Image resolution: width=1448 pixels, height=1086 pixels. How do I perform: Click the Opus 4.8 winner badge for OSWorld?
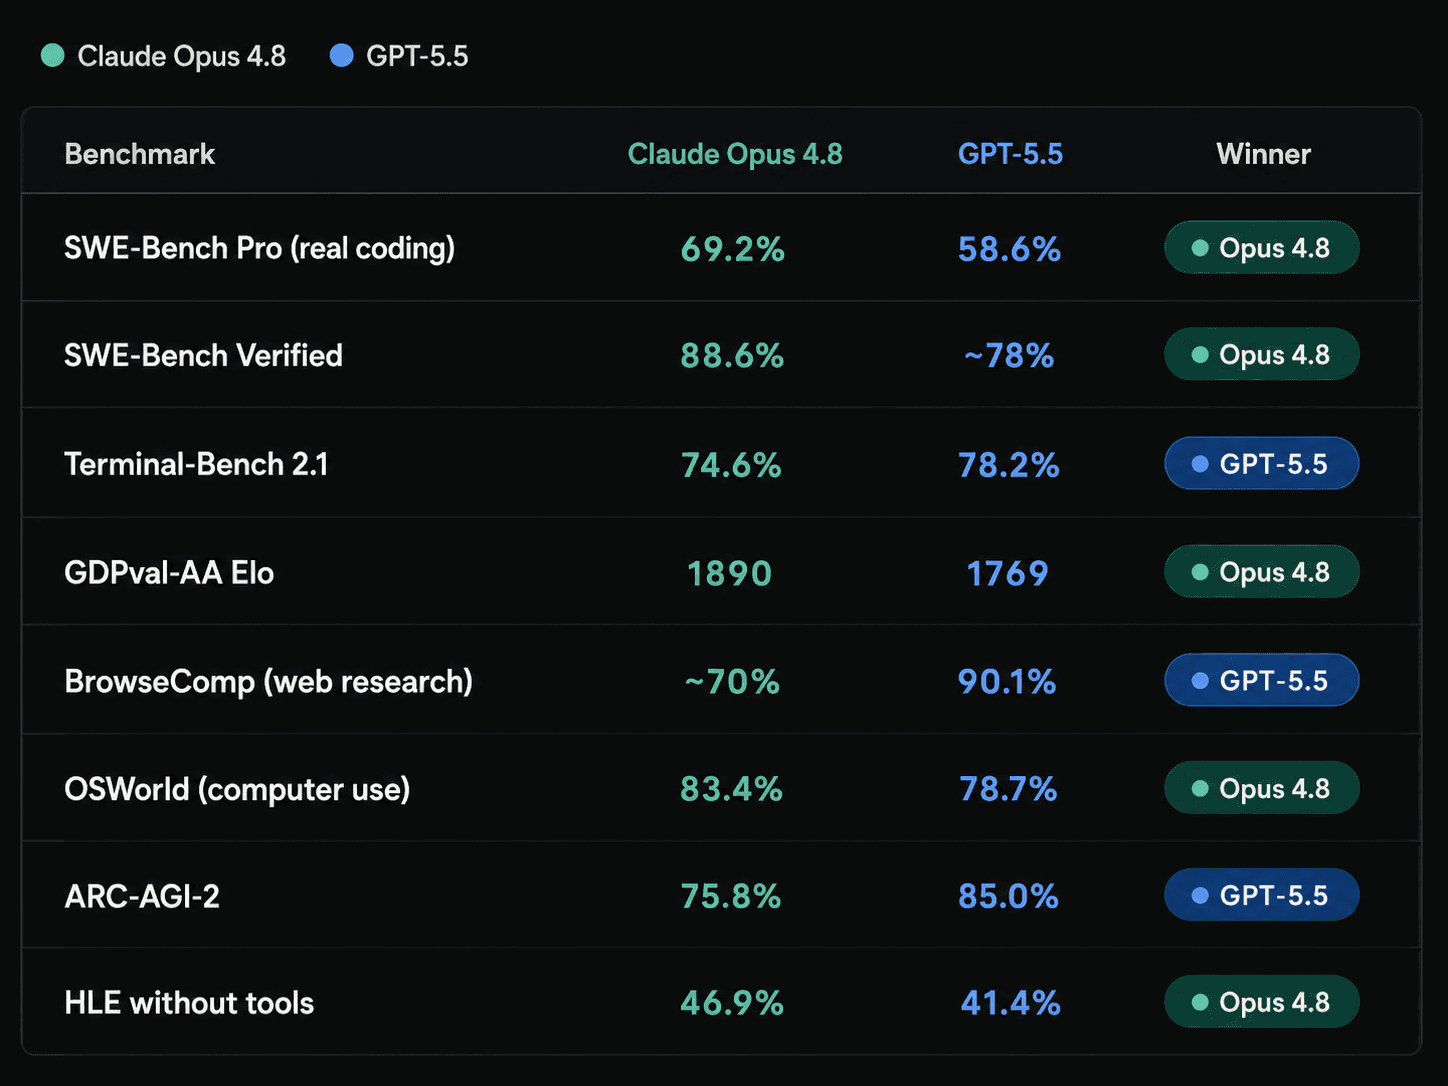(1262, 788)
